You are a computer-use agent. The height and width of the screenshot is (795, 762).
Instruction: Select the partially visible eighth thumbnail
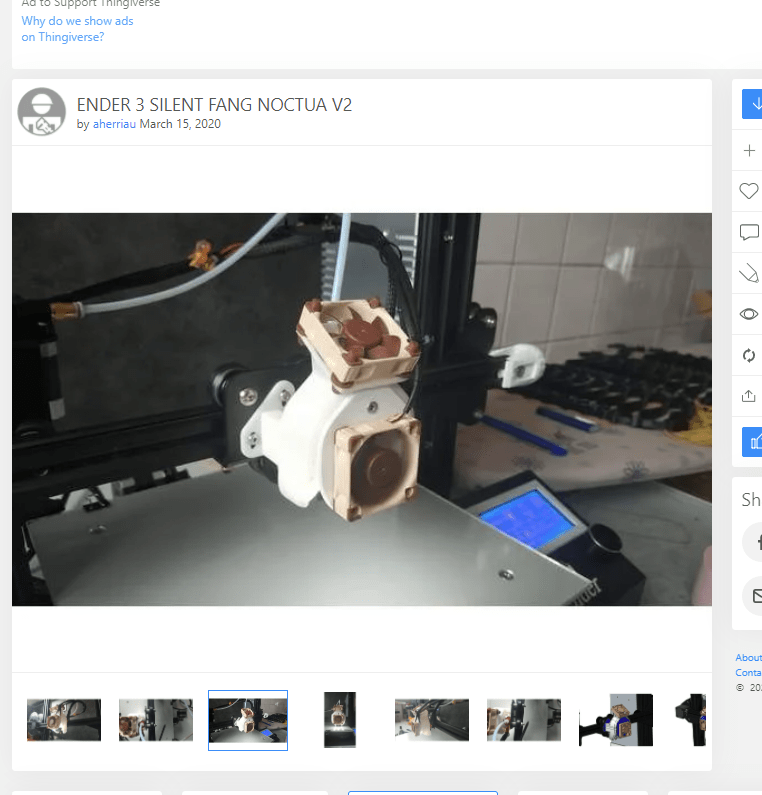(691, 720)
